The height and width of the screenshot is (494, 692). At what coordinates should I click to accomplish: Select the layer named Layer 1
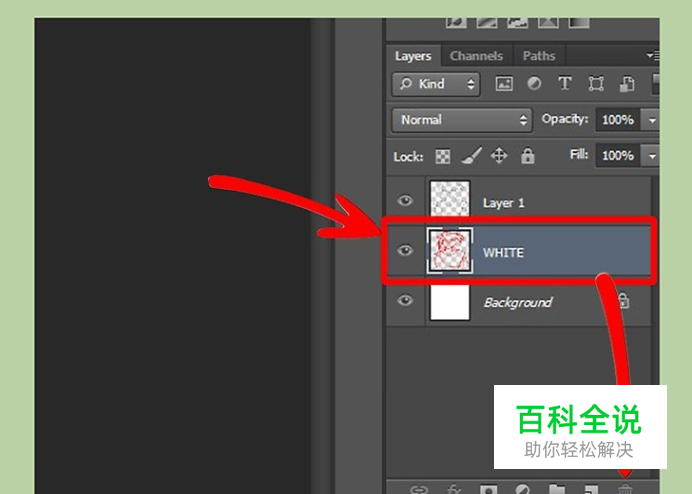[504, 203]
